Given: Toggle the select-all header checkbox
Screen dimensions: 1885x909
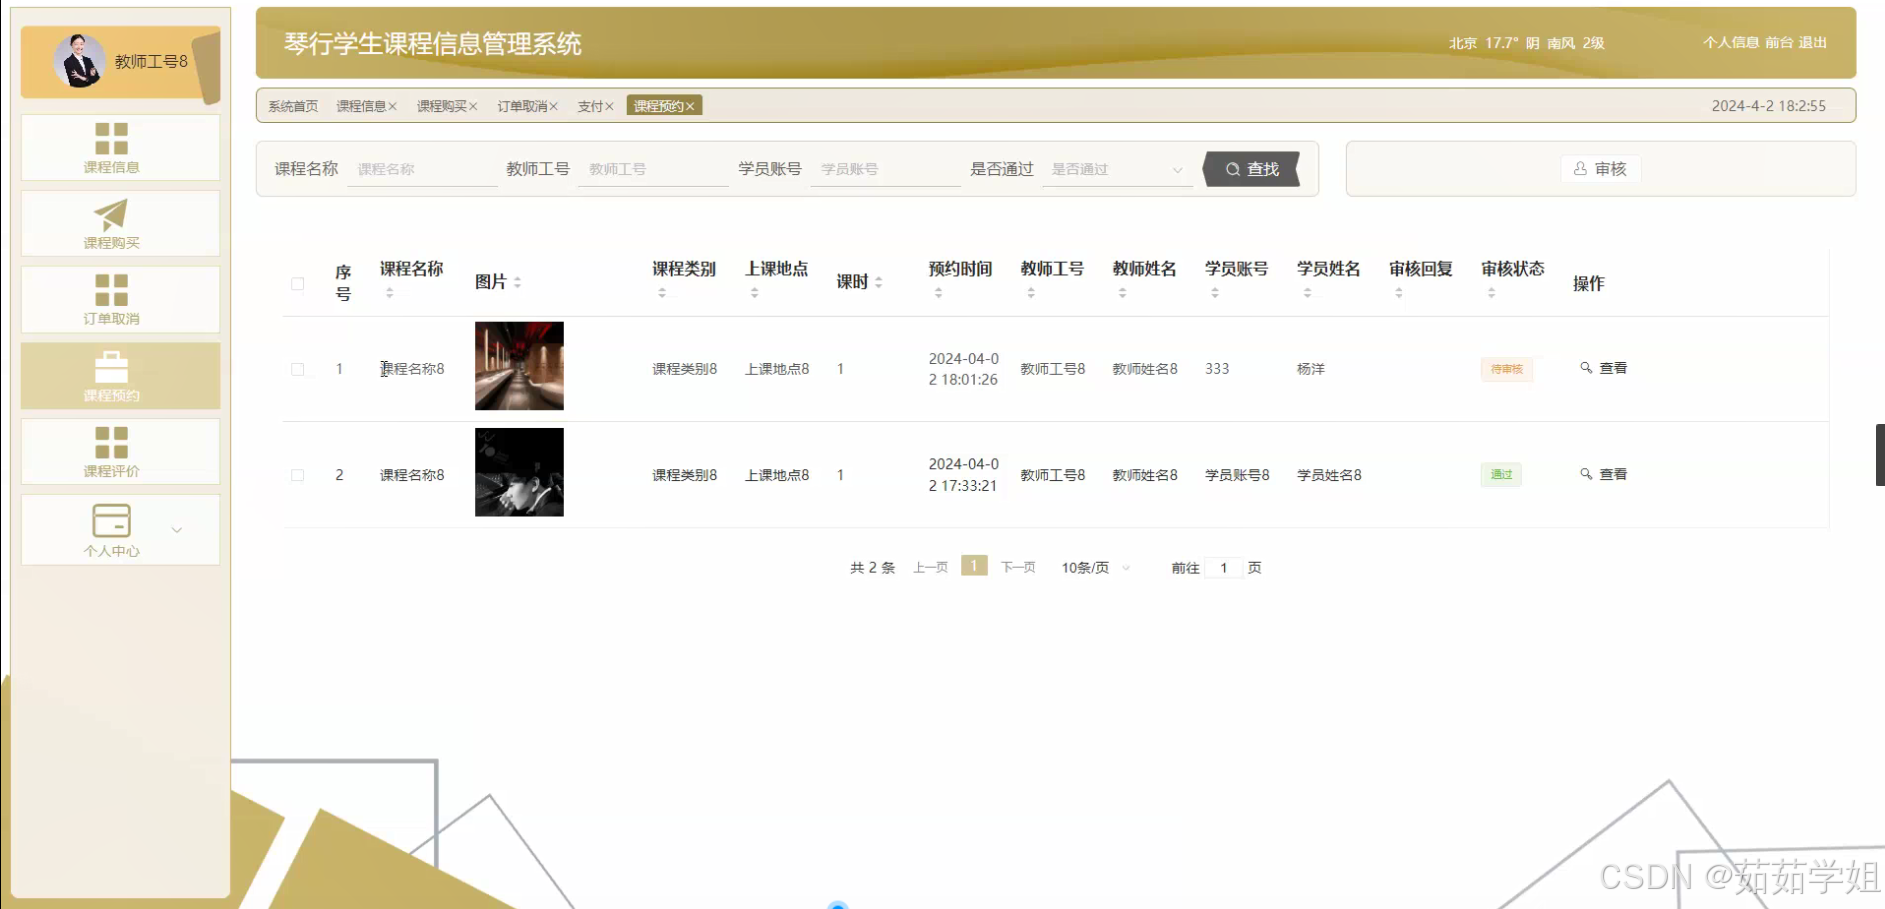Looking at the screenshot, I should pyautogui.click(x=297, y=284).
